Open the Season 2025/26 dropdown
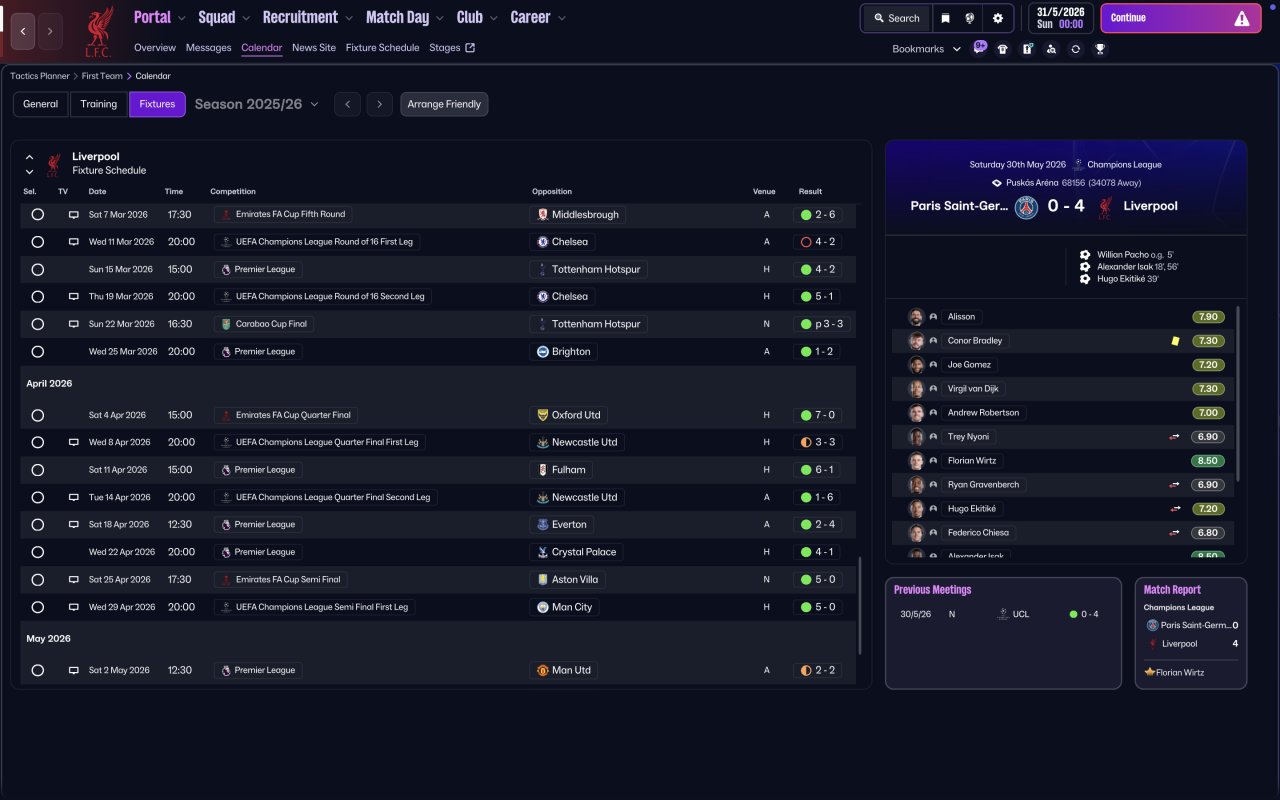1280x800 pixels. 257,104
